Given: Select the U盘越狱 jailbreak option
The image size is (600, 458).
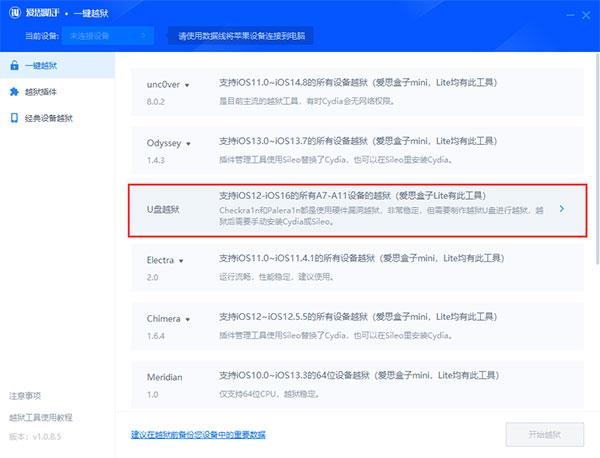Looking at the screenshot, I should (340, 209).
